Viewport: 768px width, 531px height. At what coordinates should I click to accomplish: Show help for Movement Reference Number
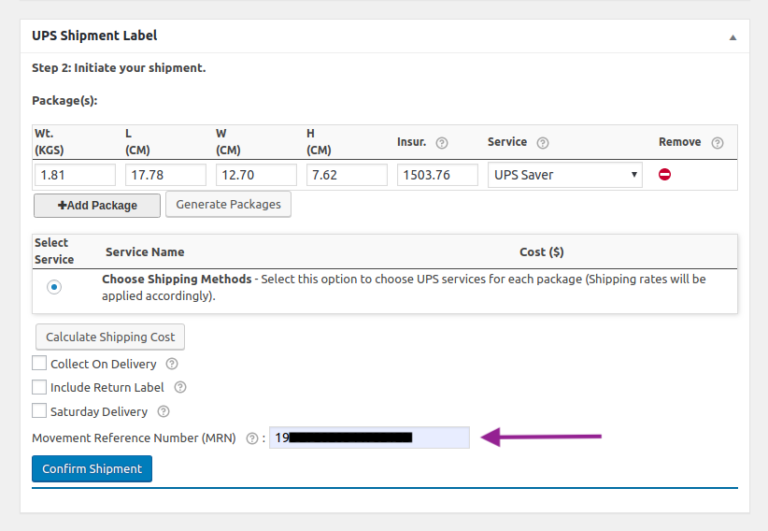tap(252, 438)
